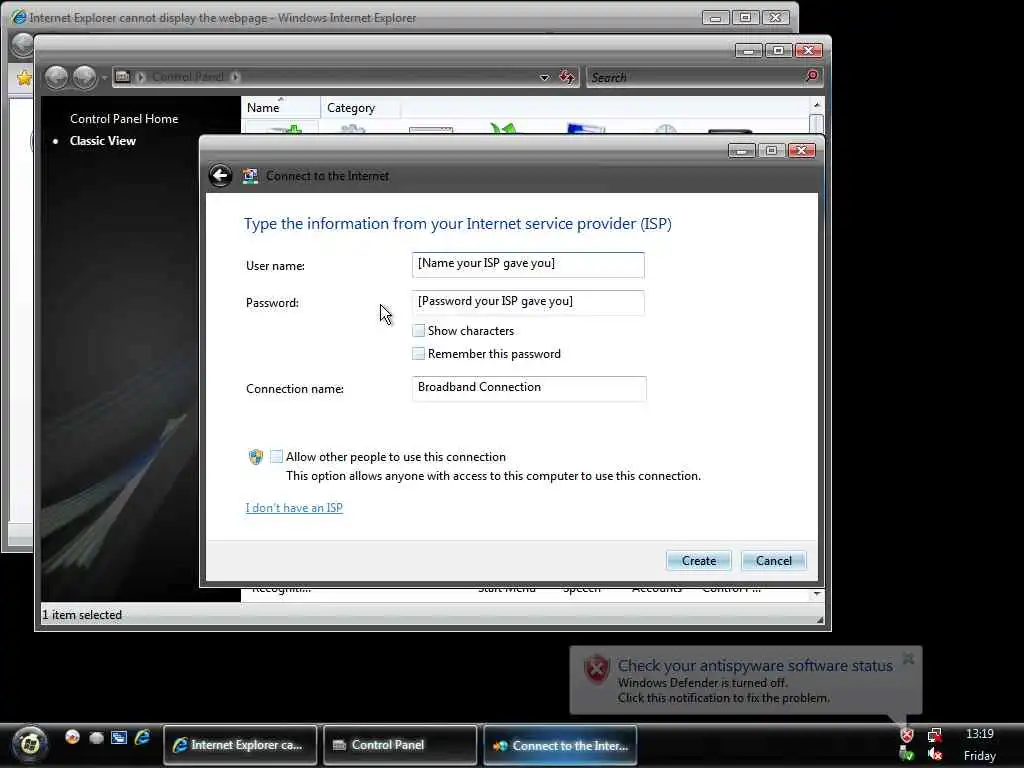This screenshot has height=768, width=1024.
Task: Refresh the Control Panel address bar
Action: point(567,77)
